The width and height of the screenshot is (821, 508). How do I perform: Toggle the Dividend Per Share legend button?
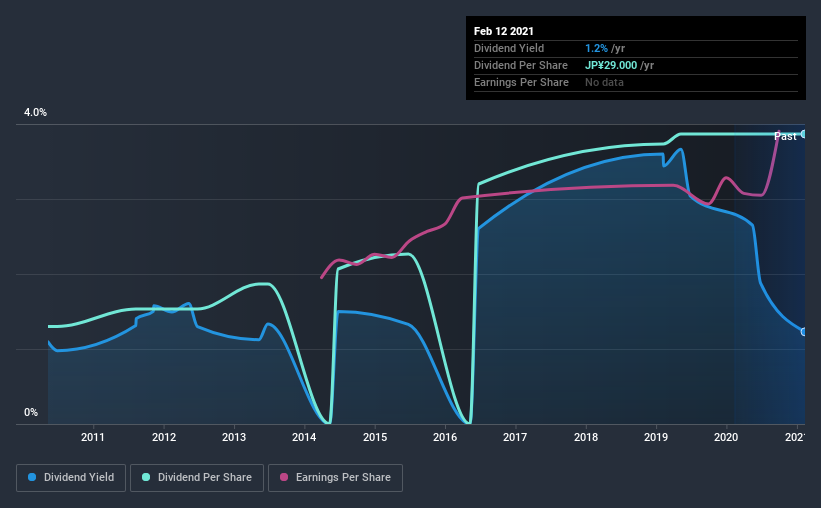pyautogui.click(x=197, y=478)
